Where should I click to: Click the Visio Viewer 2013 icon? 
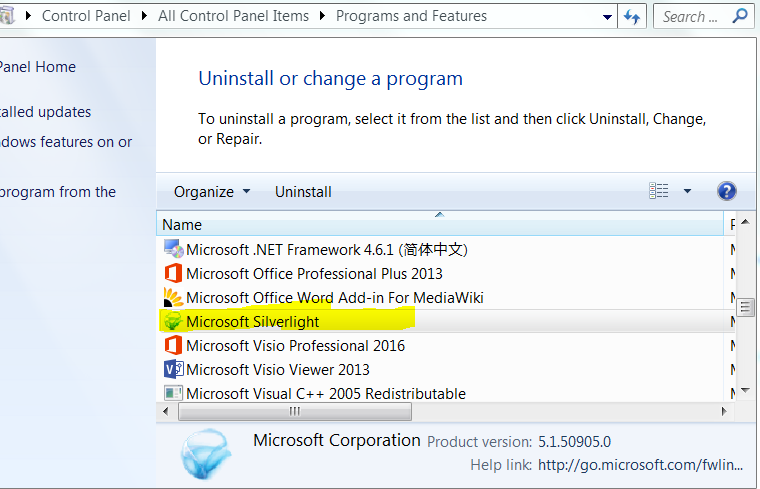(x=173, y=369)
